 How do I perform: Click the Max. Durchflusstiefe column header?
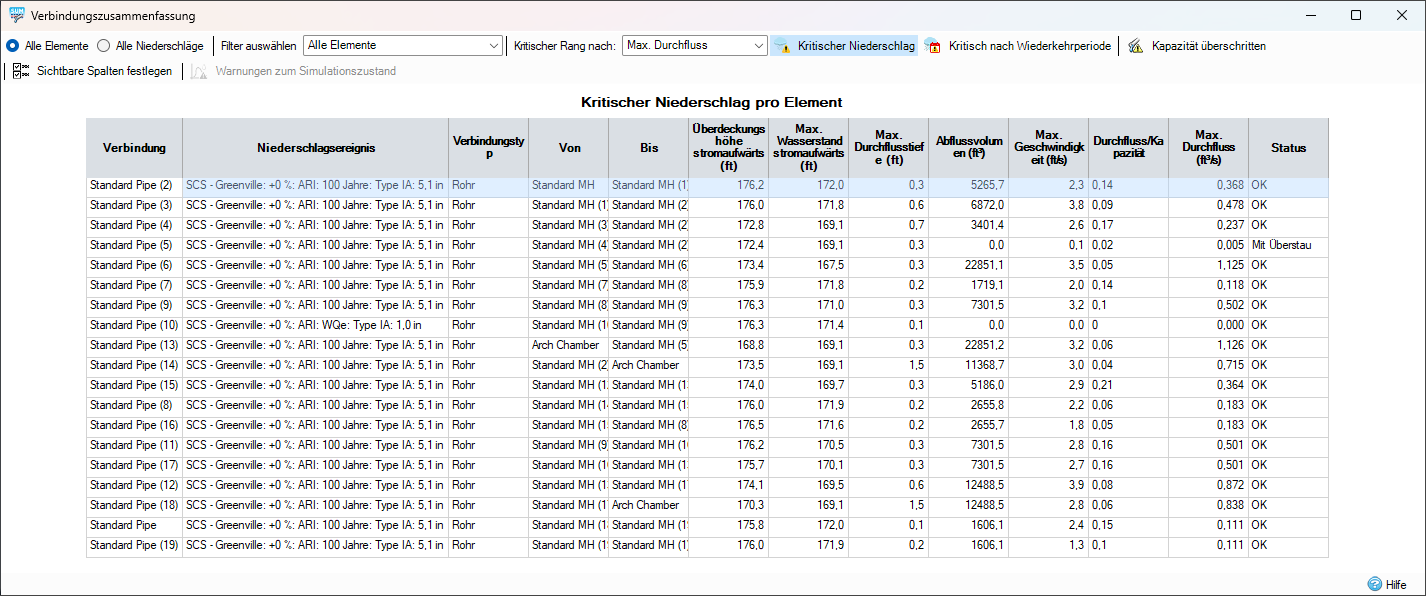pos(888,148)
